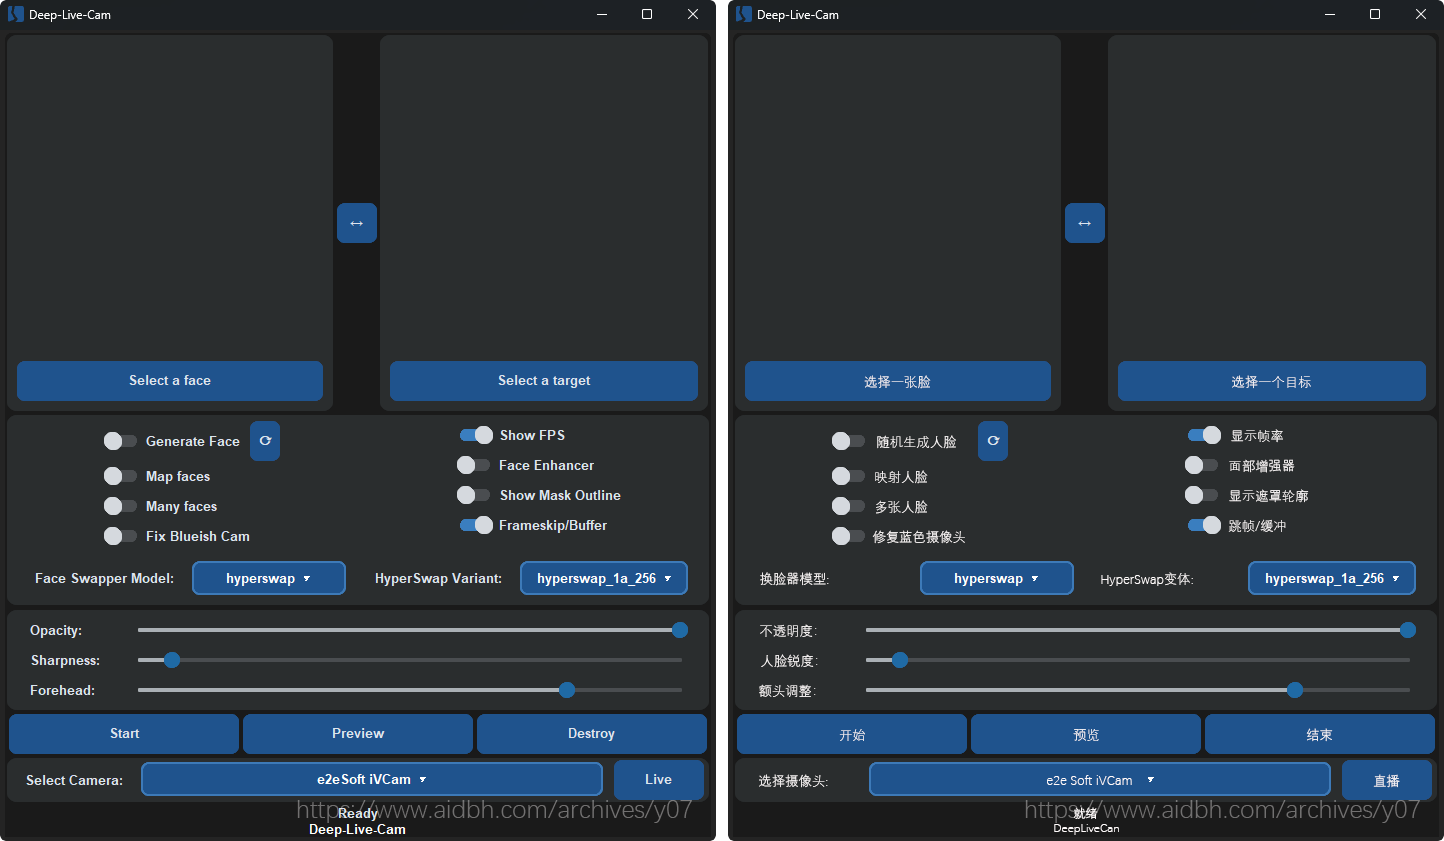Expand HyperSwap Variant dropdown
Image resolution: width=1444 pixels, height=841 pixels.
pos(603,578)
